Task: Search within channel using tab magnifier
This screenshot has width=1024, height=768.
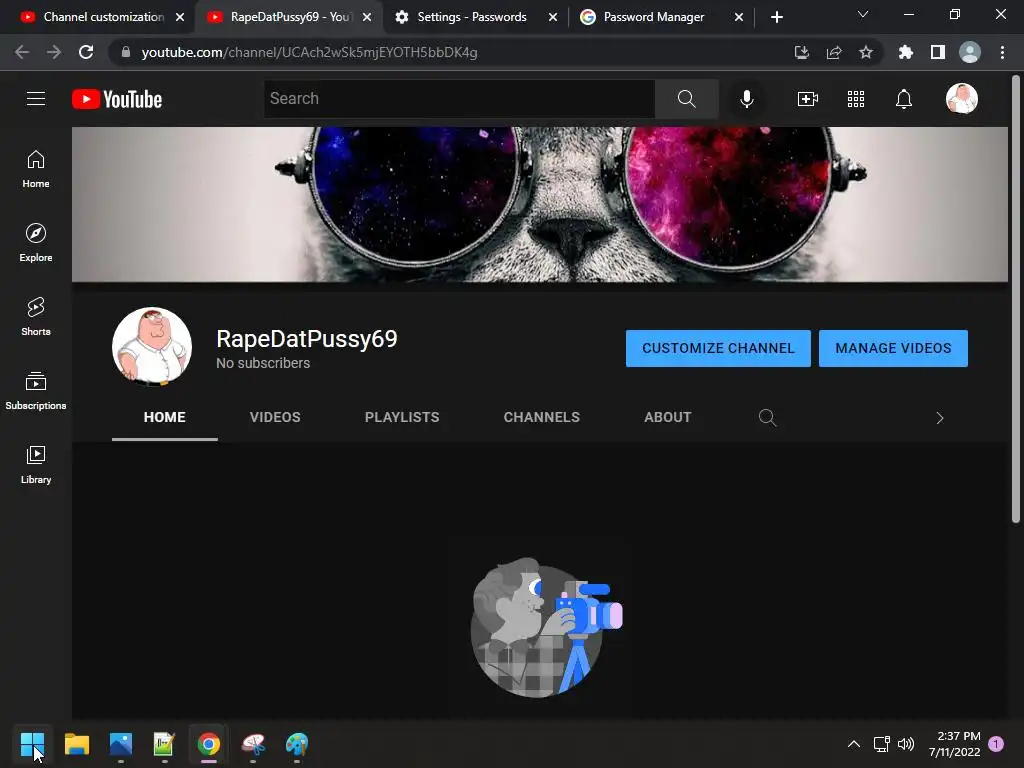Action: click(x=767, y=417)
